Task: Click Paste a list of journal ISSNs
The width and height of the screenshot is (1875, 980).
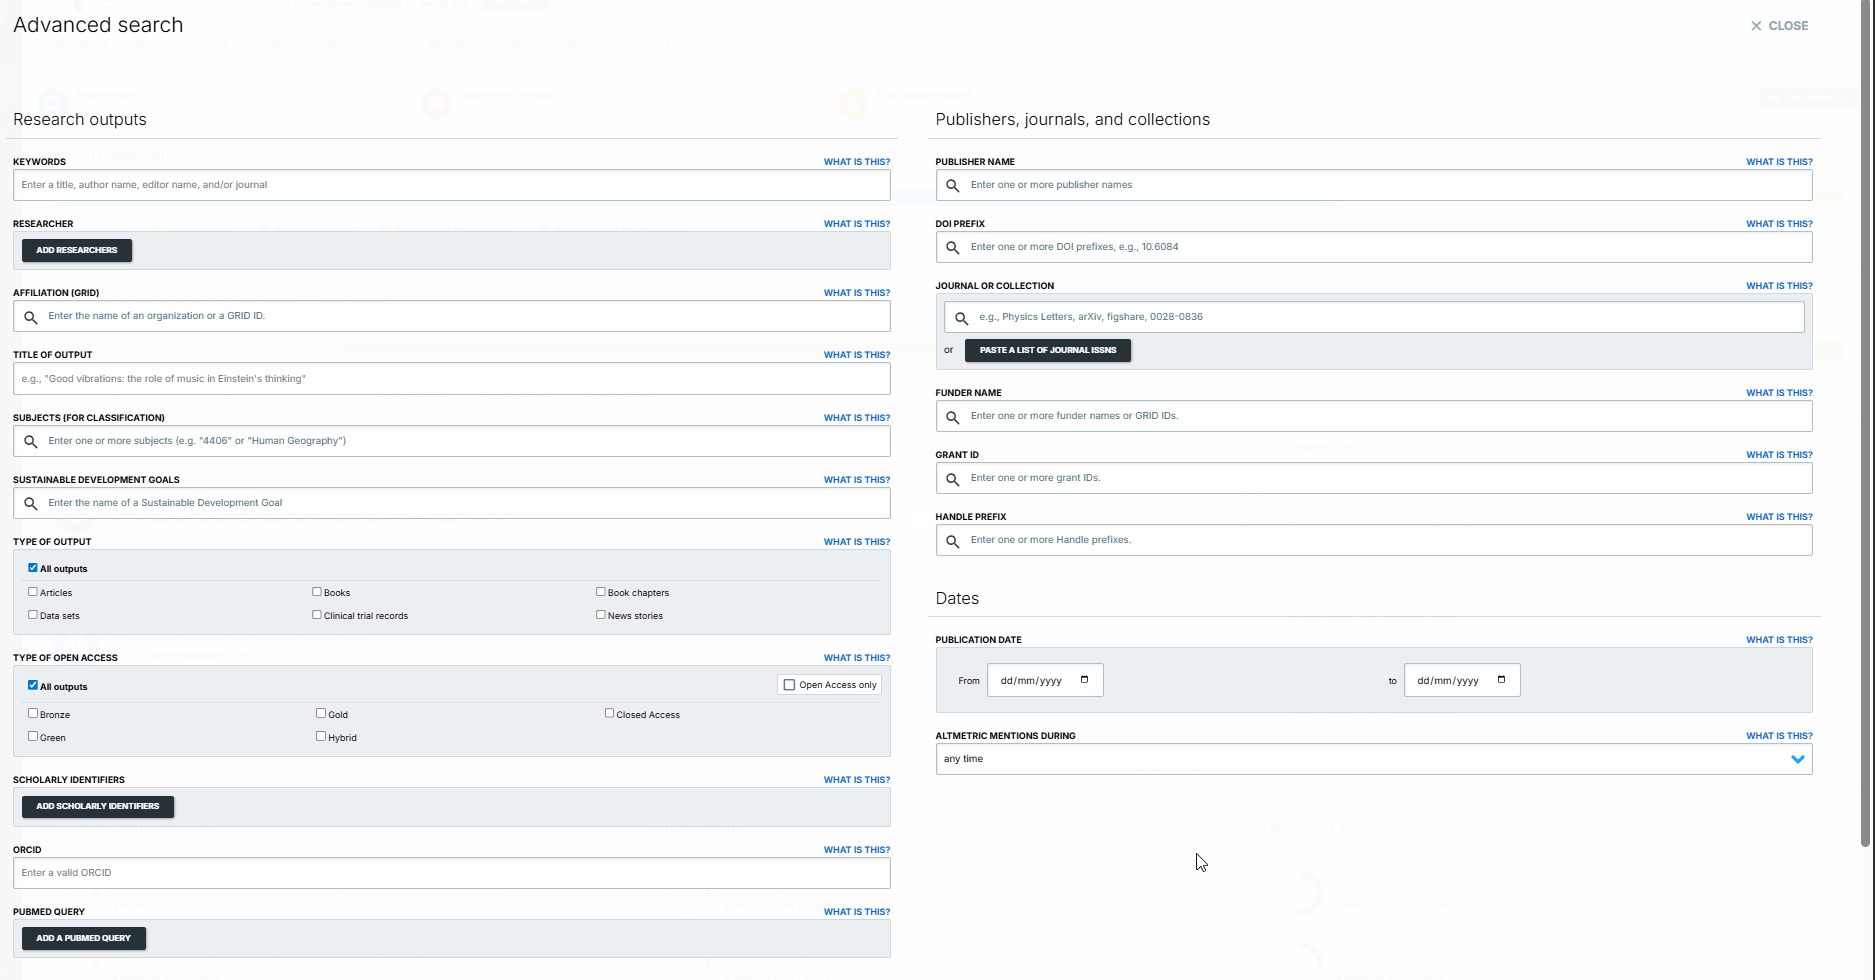Action: pos(1048,350)
